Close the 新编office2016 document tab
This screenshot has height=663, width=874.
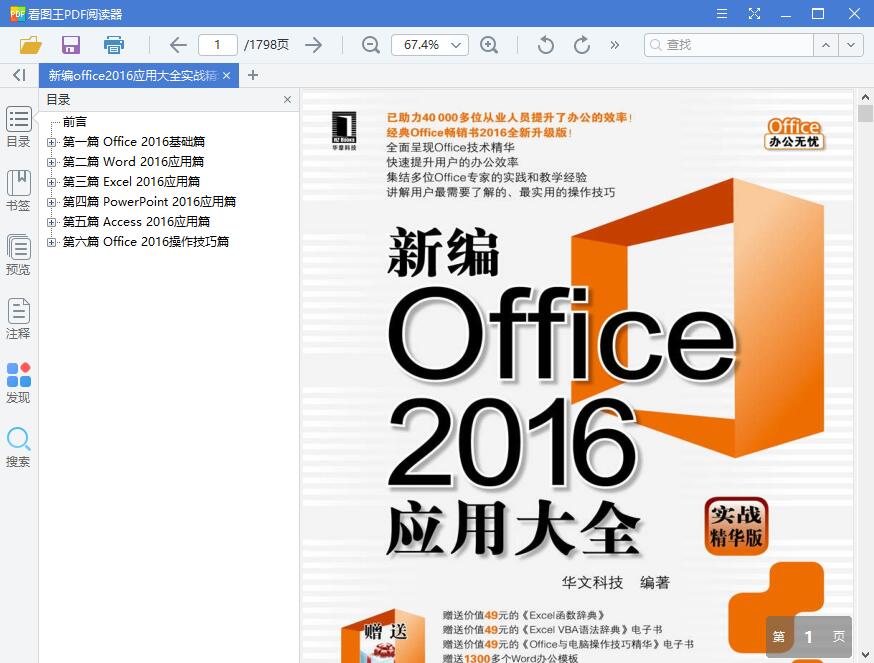click(x=226, y=75)
